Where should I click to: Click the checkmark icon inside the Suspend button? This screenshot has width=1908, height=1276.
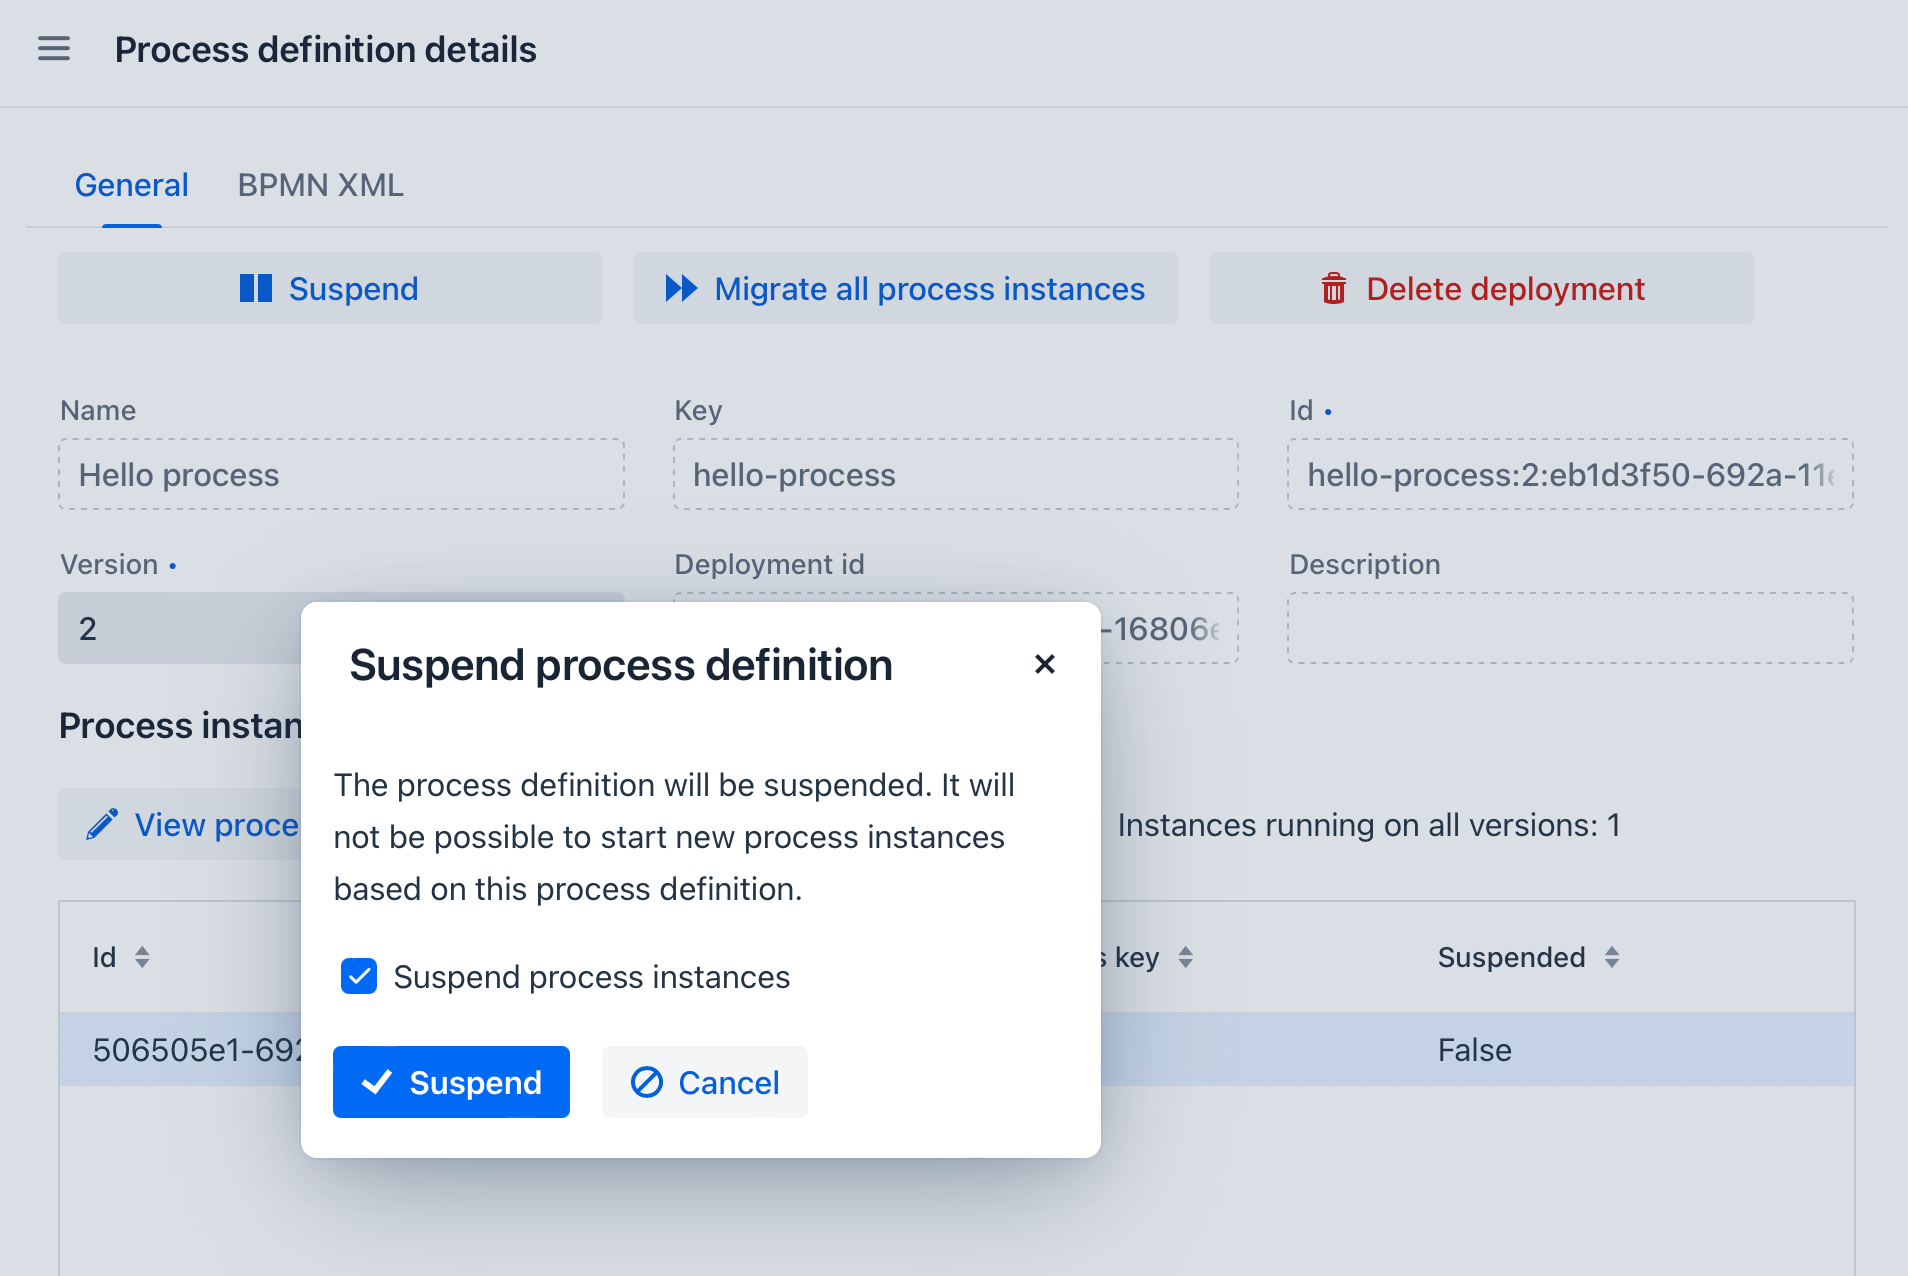(x=377, y=1081)
